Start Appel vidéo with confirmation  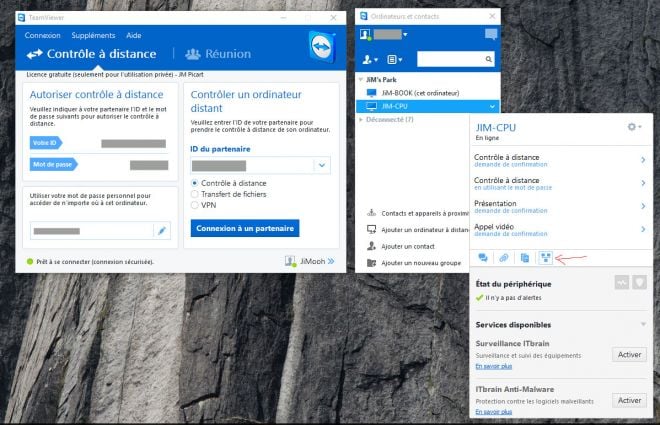point(560,229)
